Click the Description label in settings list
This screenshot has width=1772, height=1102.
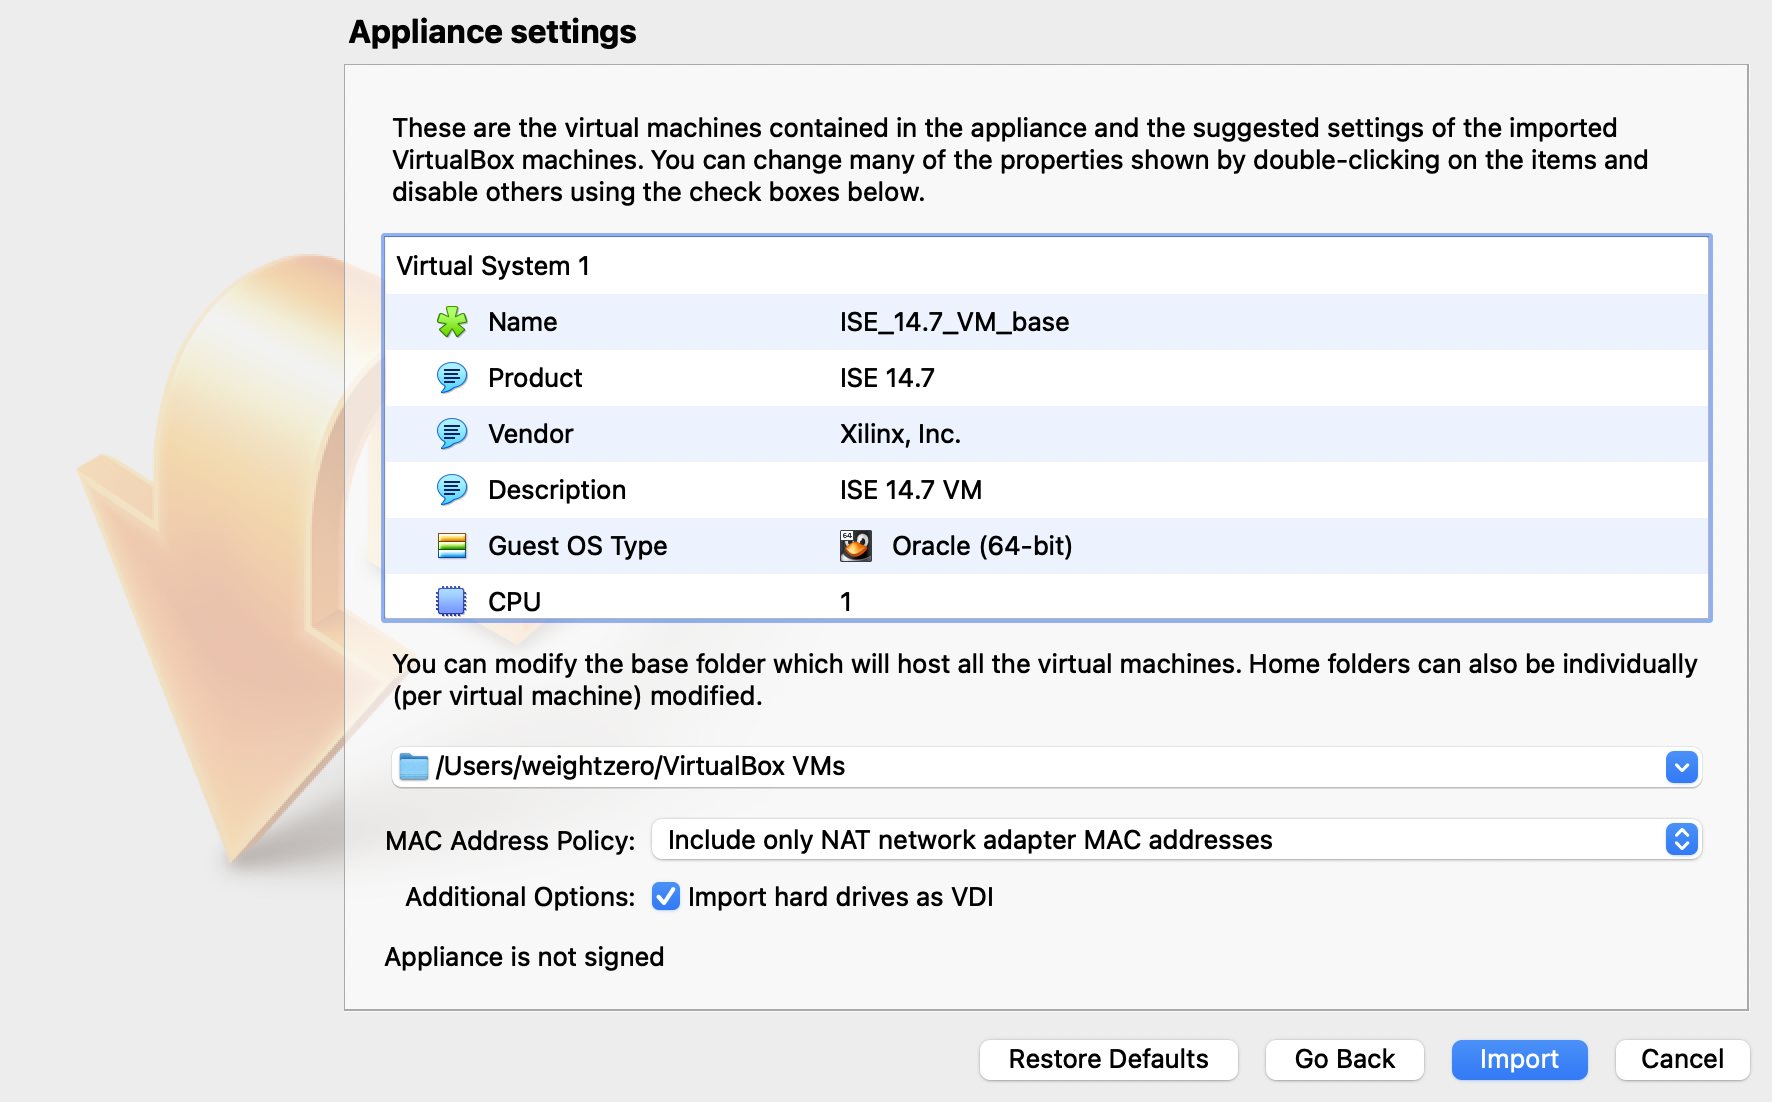pos(557,490)
